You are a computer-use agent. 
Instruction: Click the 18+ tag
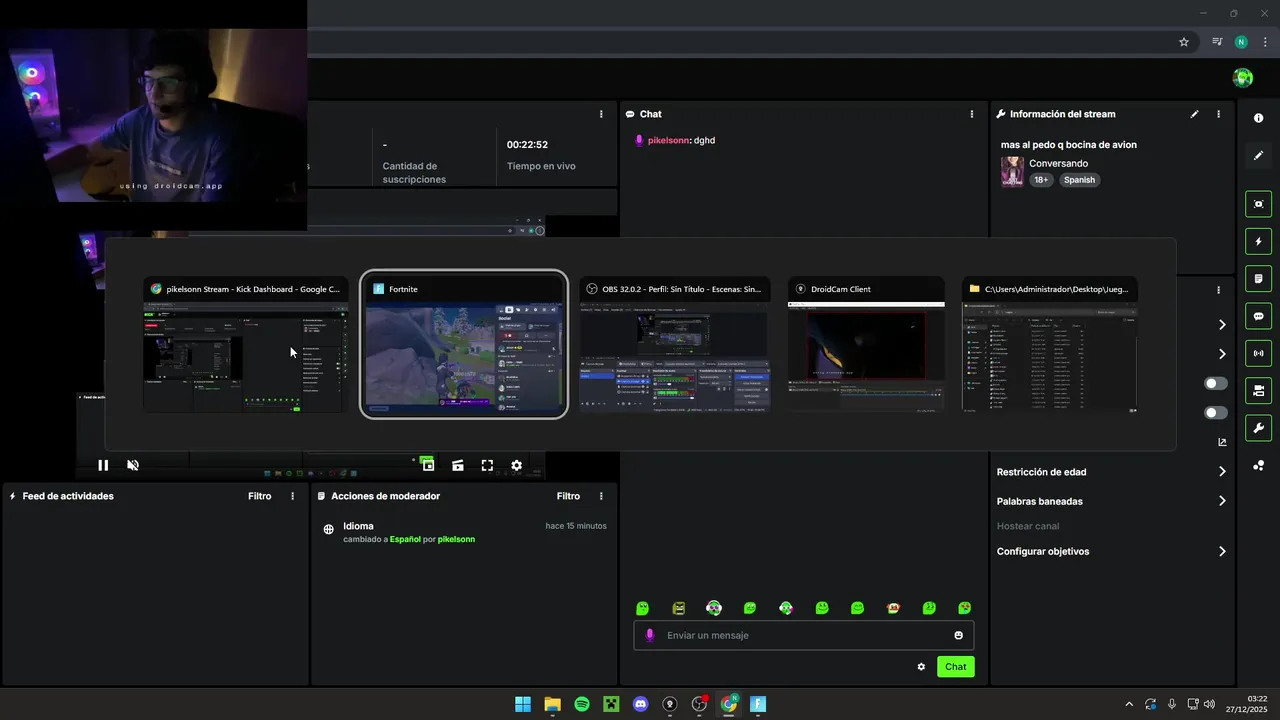click(1041, 180)
